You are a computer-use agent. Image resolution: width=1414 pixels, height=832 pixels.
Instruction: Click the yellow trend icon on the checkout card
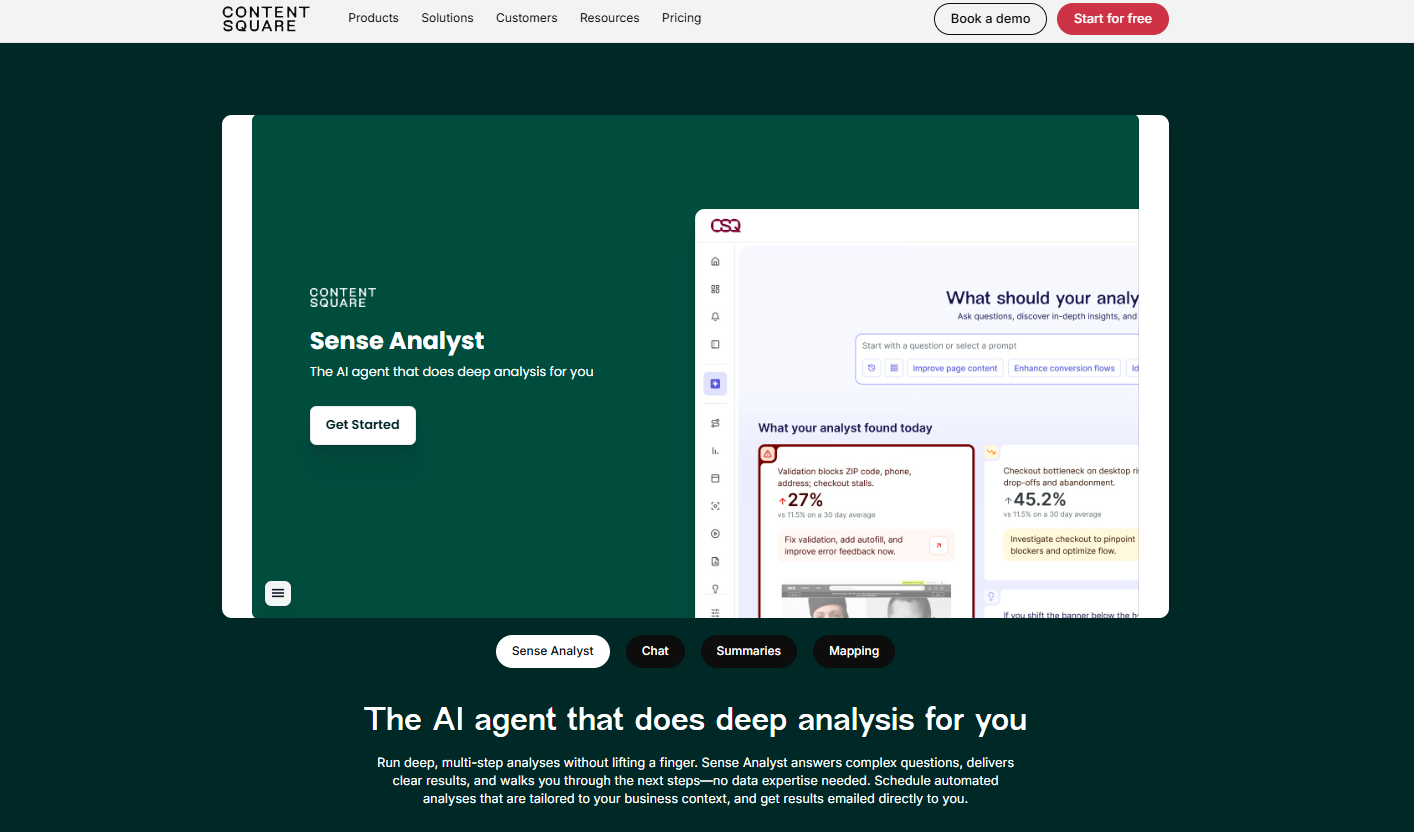coord(992,453)
